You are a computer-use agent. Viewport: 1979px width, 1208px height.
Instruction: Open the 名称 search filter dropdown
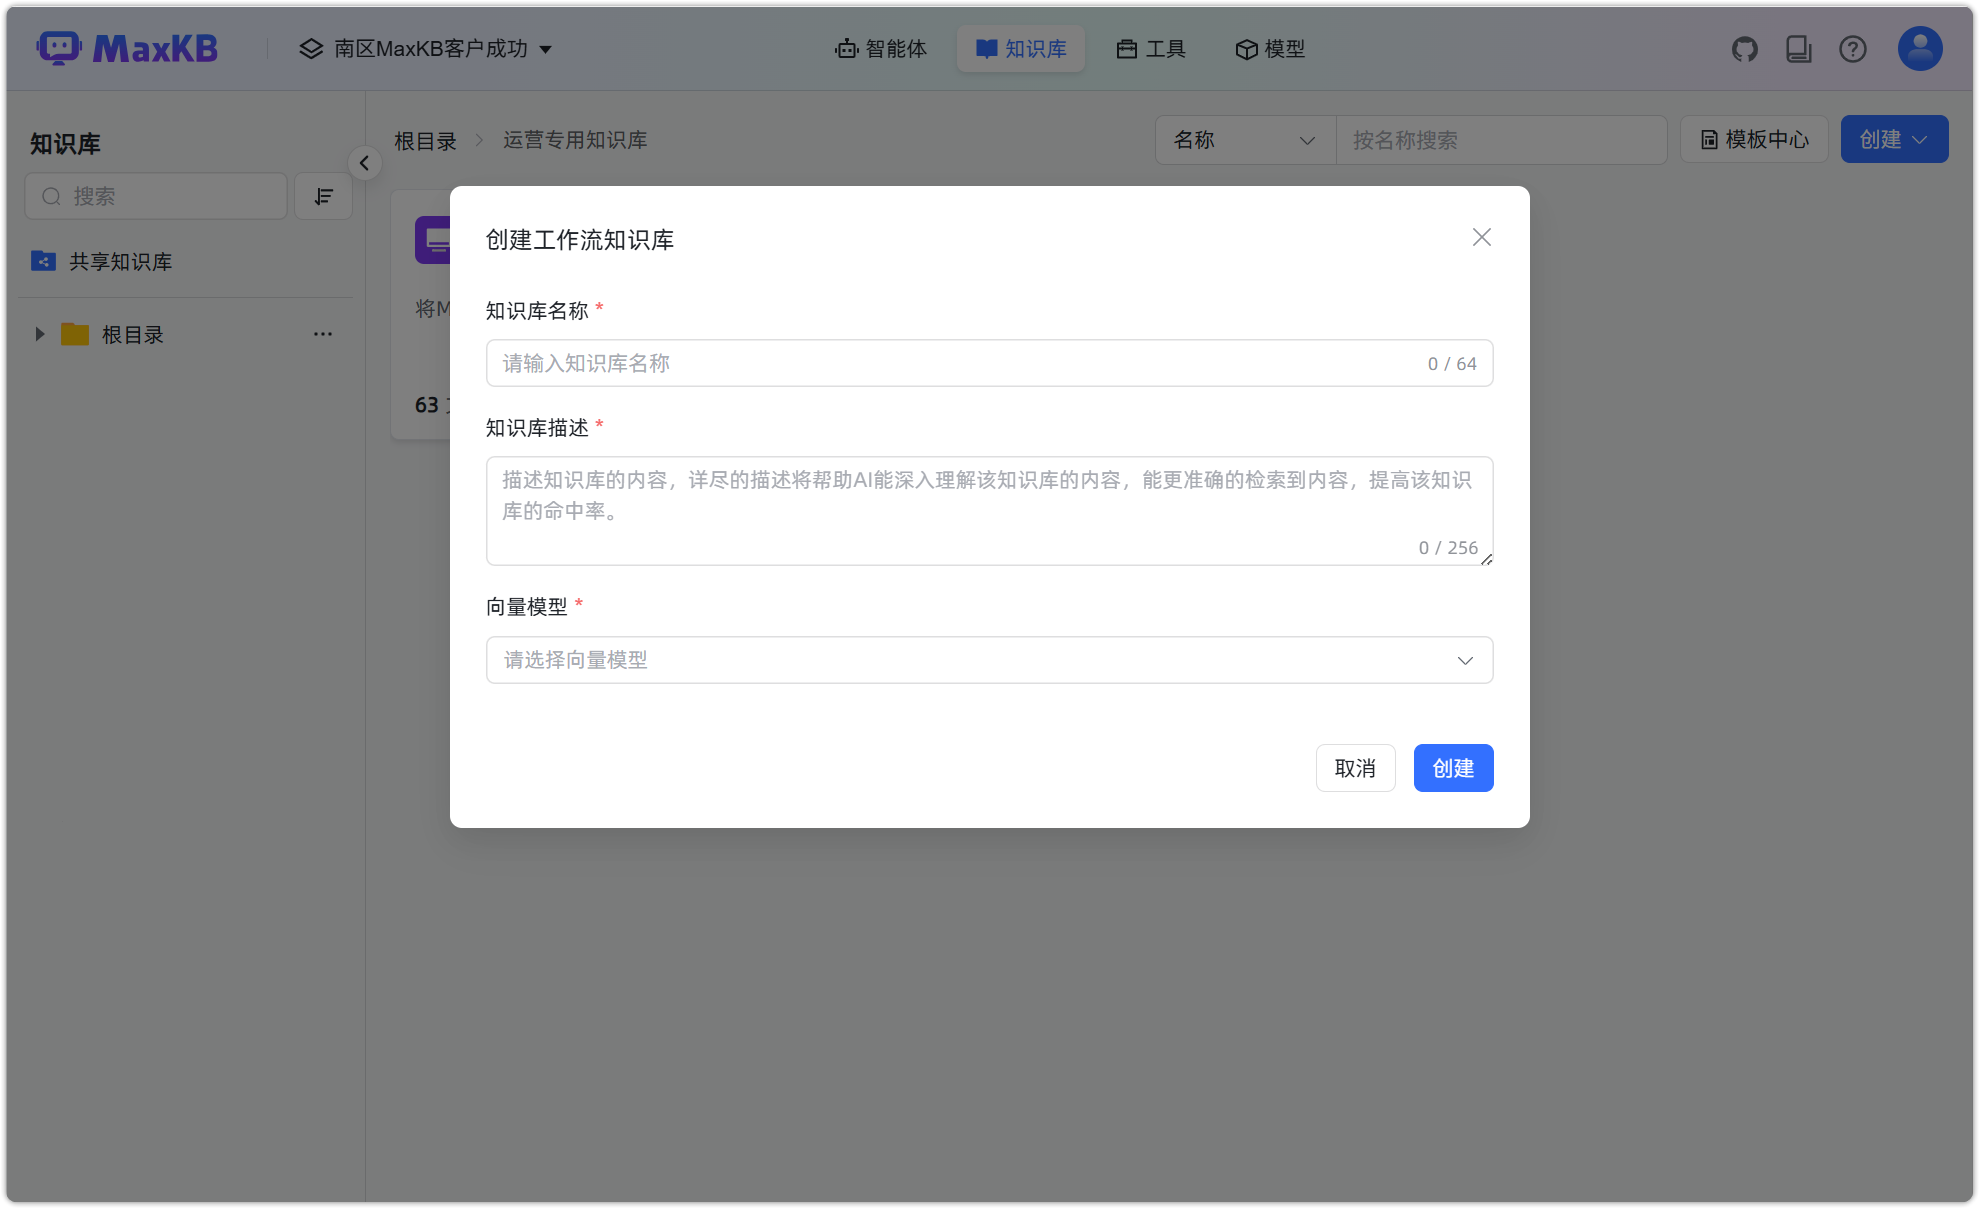click(x=1244, y=140)
